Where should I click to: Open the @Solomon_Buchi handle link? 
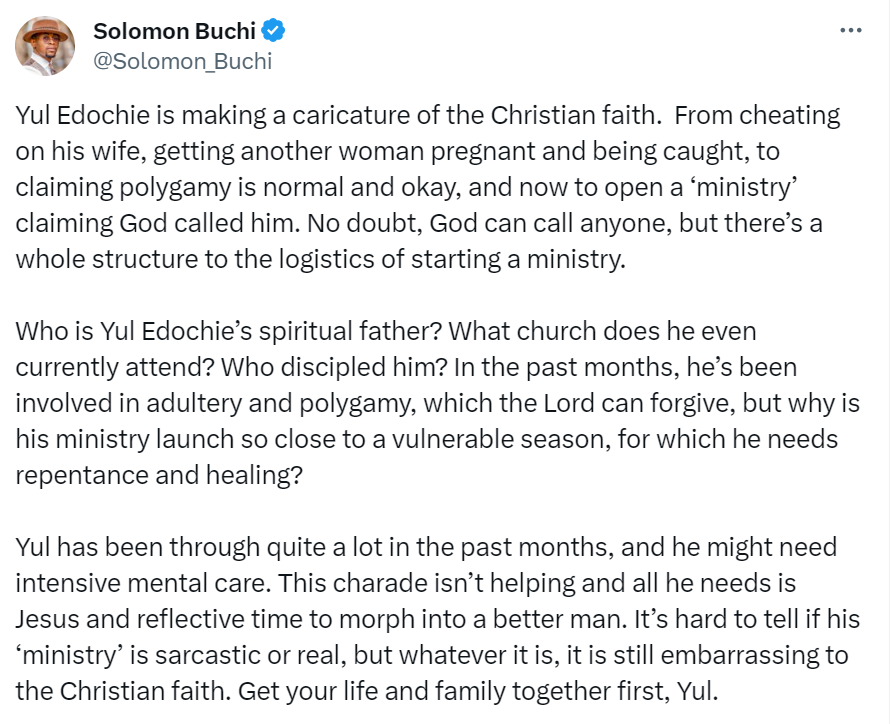coord(182,61)
